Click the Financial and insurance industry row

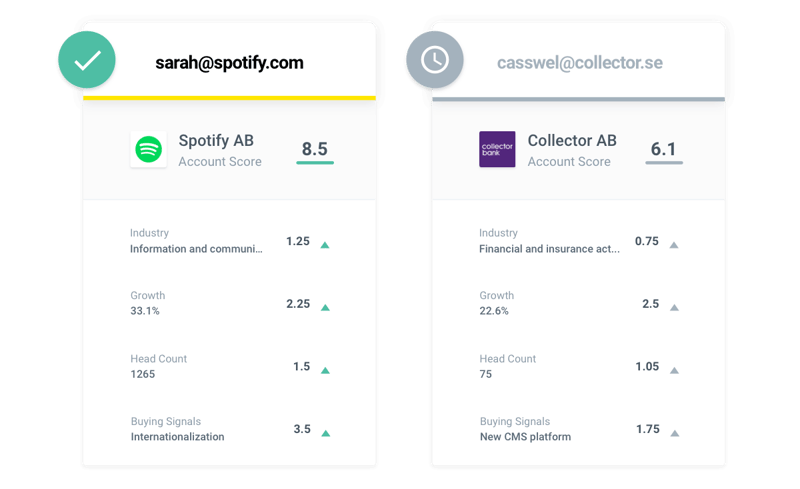(x=549, y=249)
